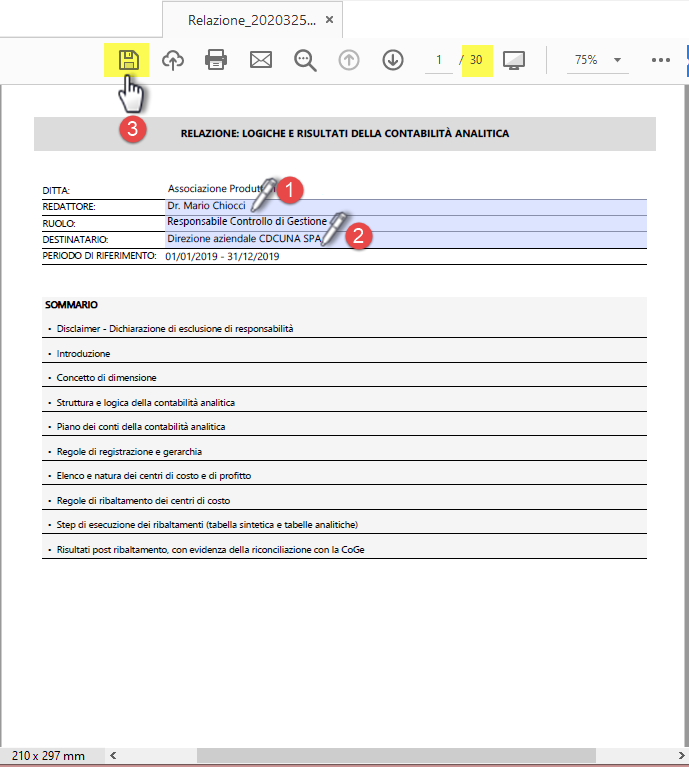This screenshot has width=689, height=767.
Task: Click the RUOLO label
Action: (59, 224)
